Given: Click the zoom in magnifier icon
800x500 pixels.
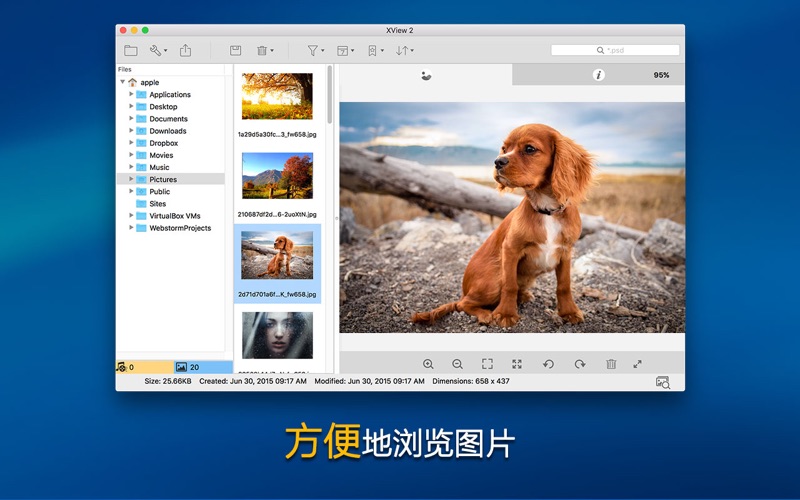Looking at the screenshot, I should pyautogui.click(x=428, y=364).
